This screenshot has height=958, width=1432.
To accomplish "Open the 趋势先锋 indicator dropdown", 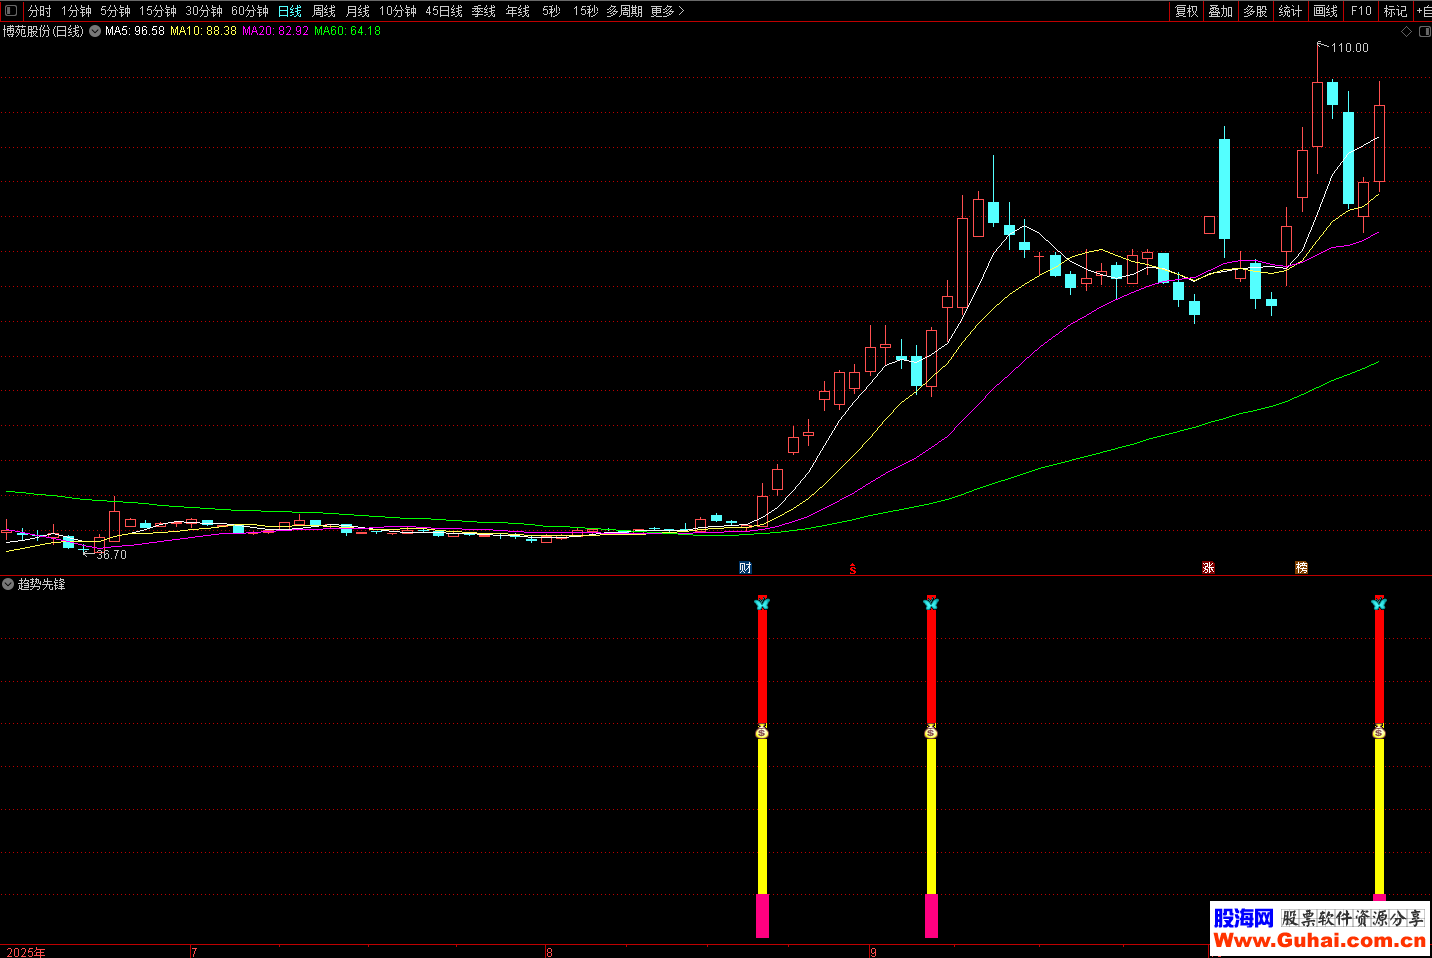I will click(x=8, y=584).
